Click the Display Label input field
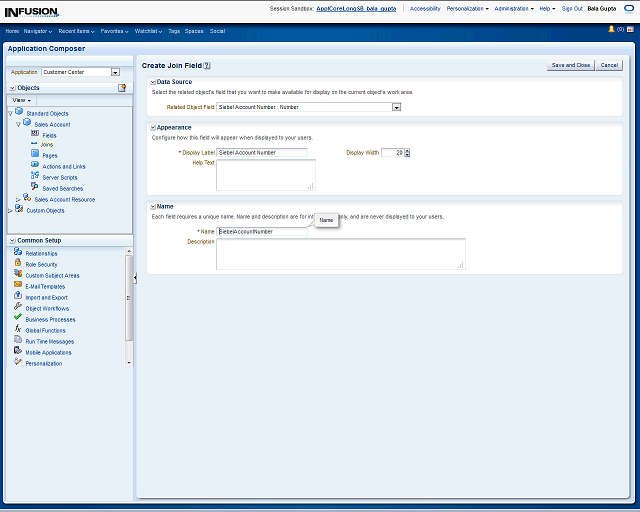The image size is (640, 512). pyautogui.click(x=262, y=152)
